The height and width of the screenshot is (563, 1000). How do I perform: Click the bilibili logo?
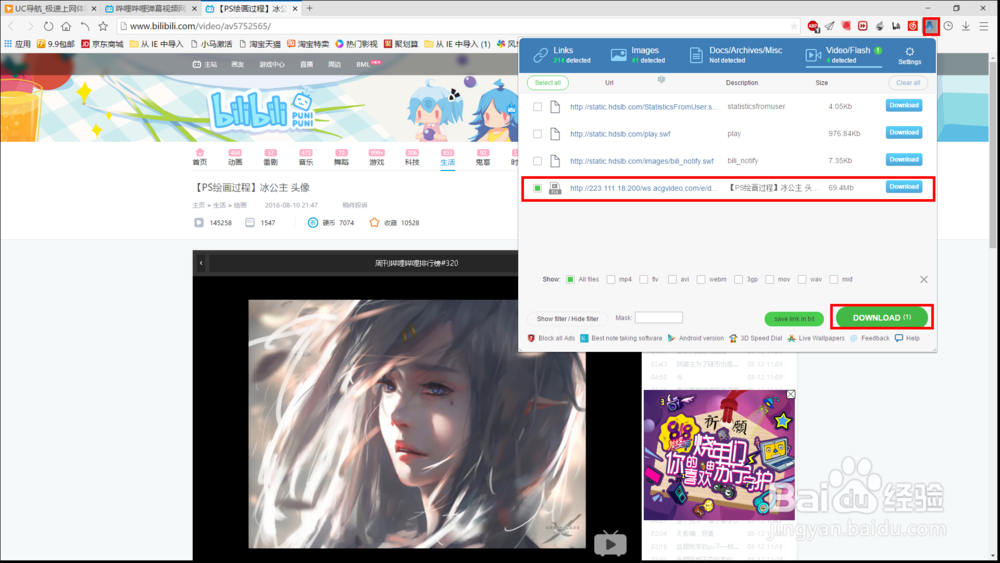[x=261, y=110]
